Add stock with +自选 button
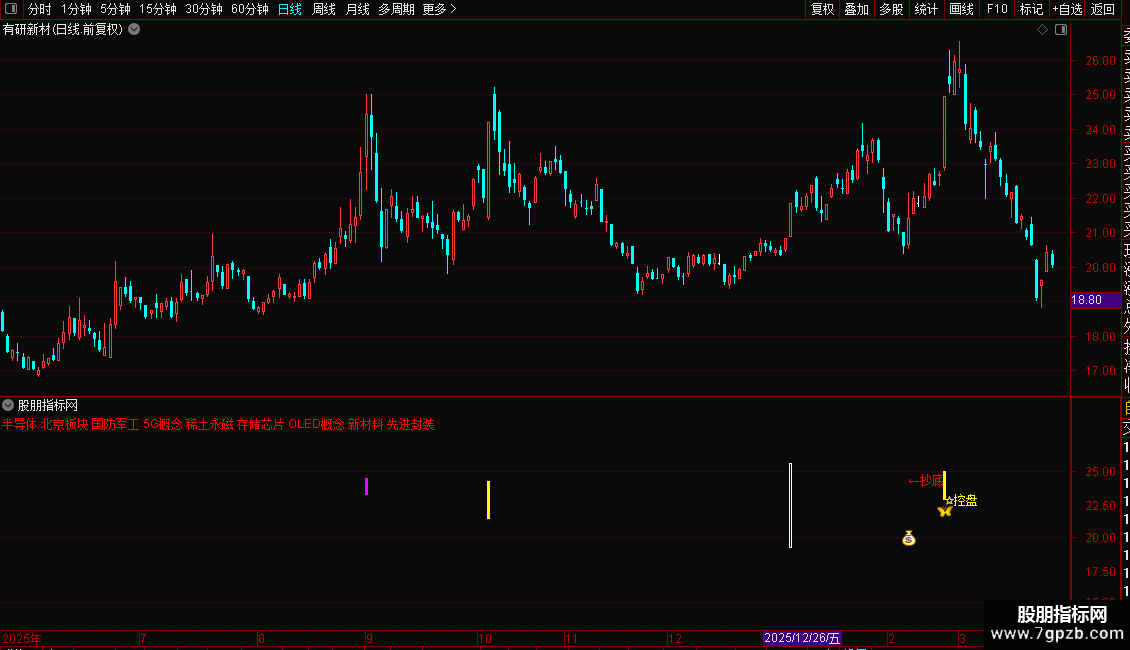1130x650 pixels. coord(1068,9)
